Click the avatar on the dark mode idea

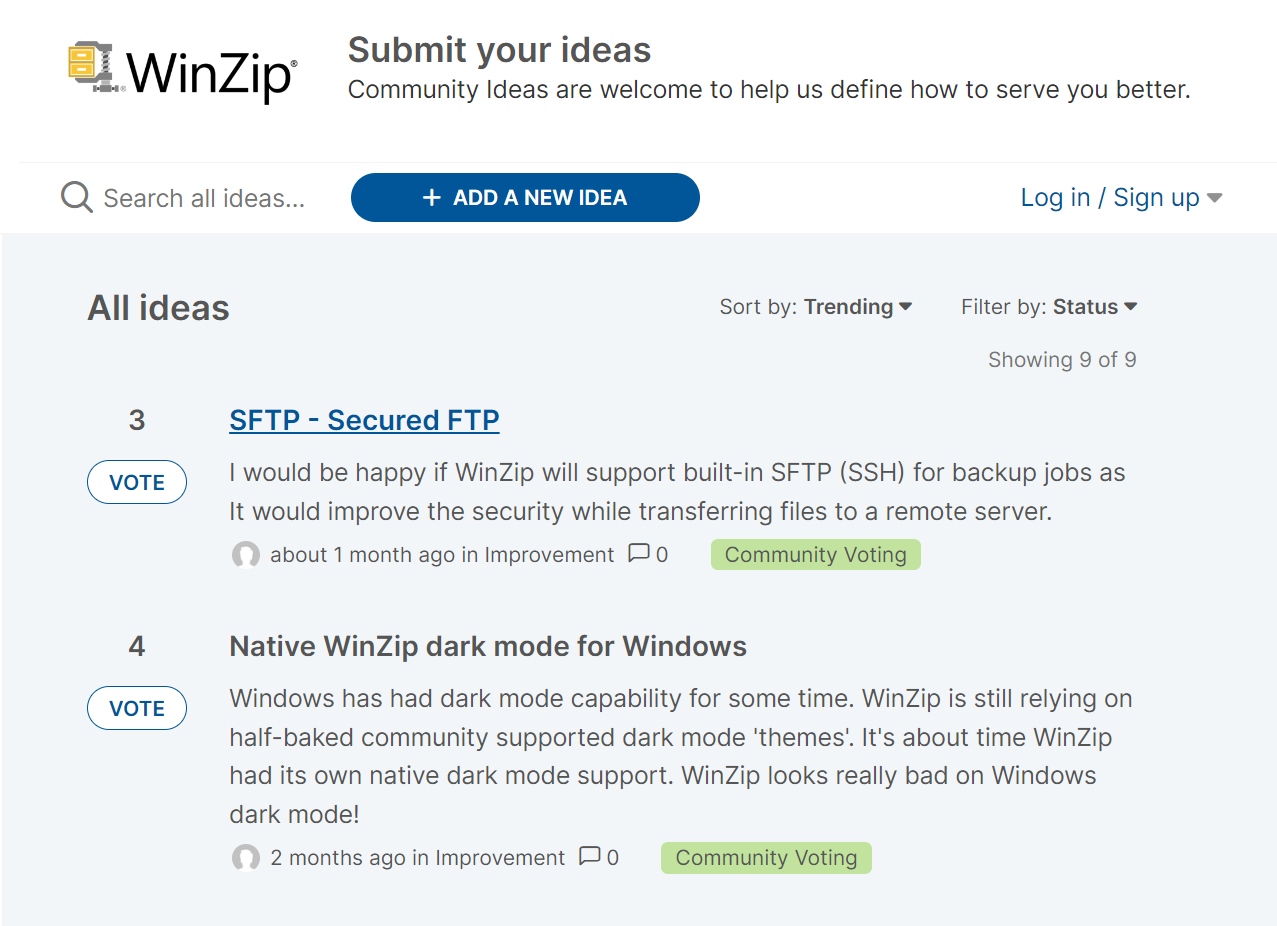tap(245, 858)
